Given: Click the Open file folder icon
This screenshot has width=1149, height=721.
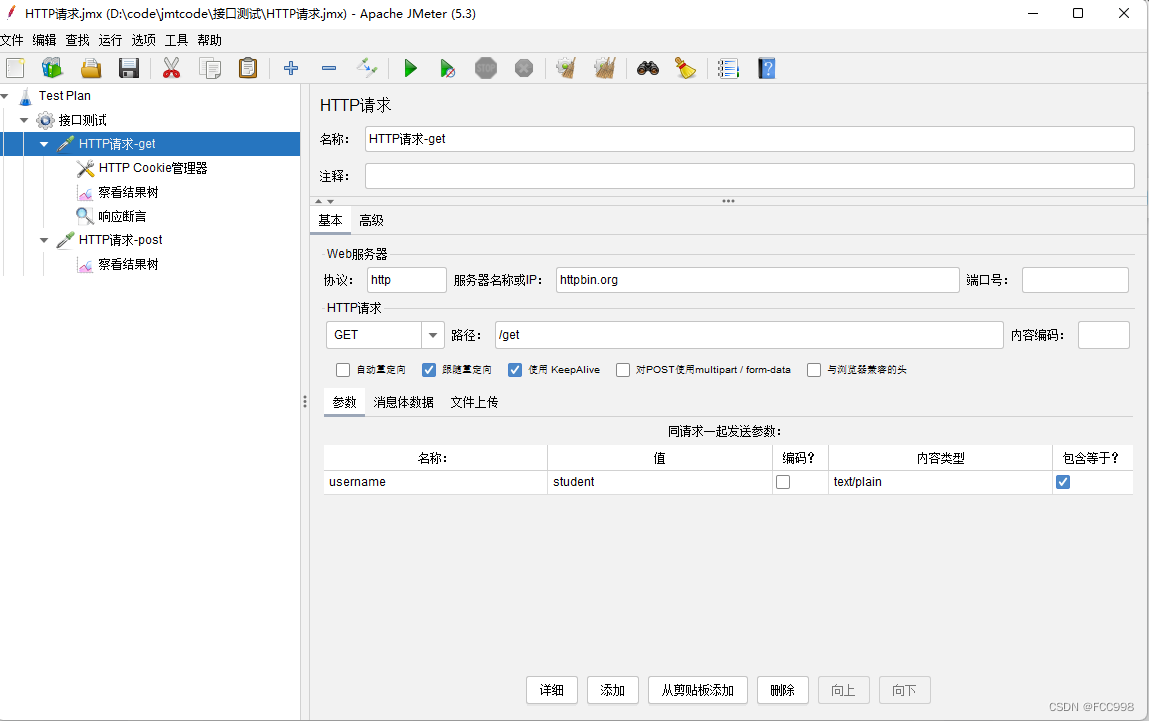Looking at the screenshot, I should pos(91,68).
